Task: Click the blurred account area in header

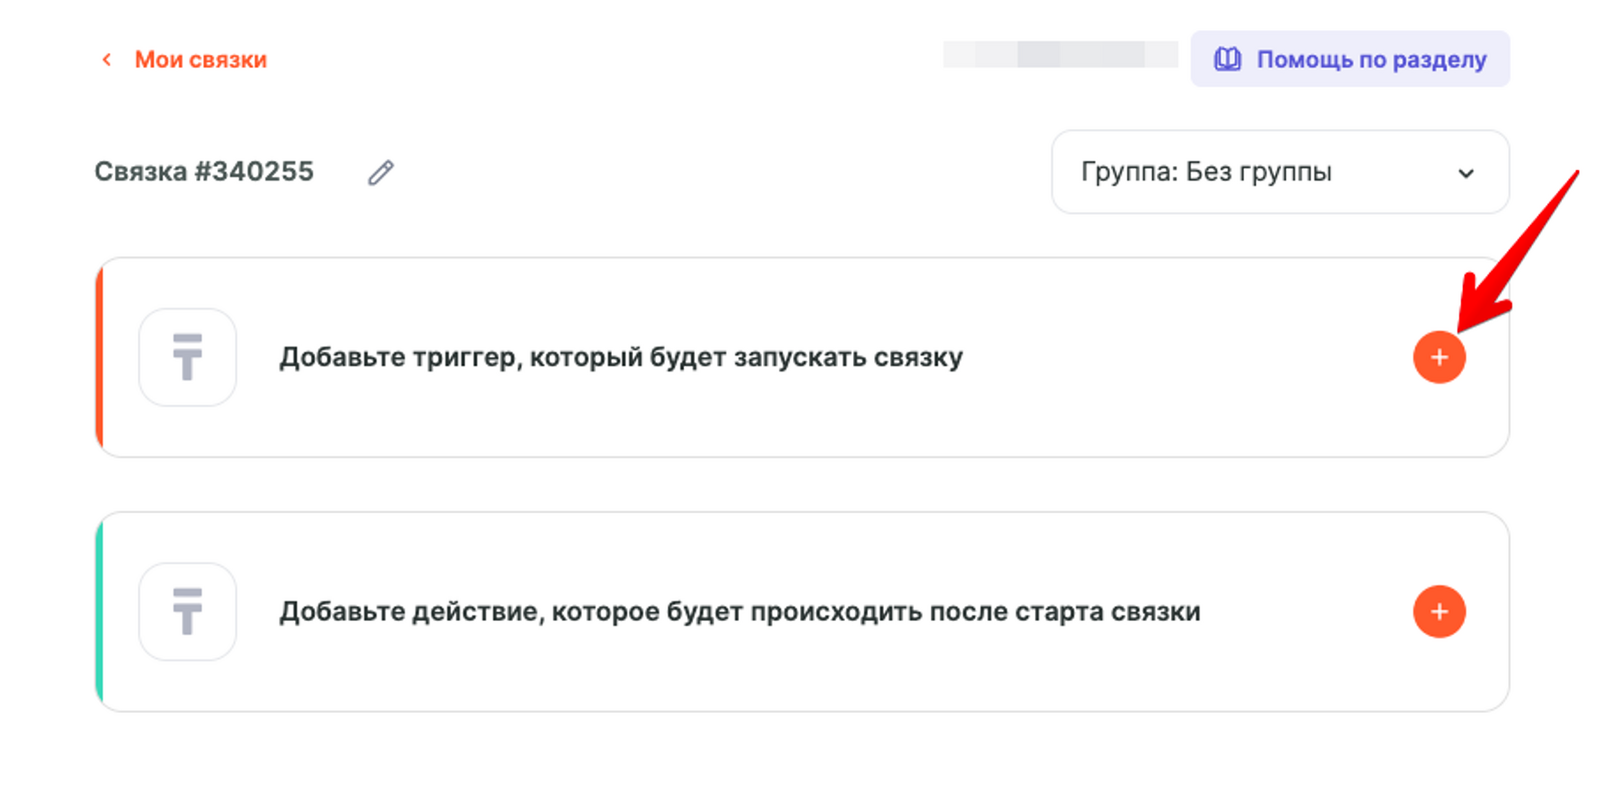Action: tap(1060, 54)
